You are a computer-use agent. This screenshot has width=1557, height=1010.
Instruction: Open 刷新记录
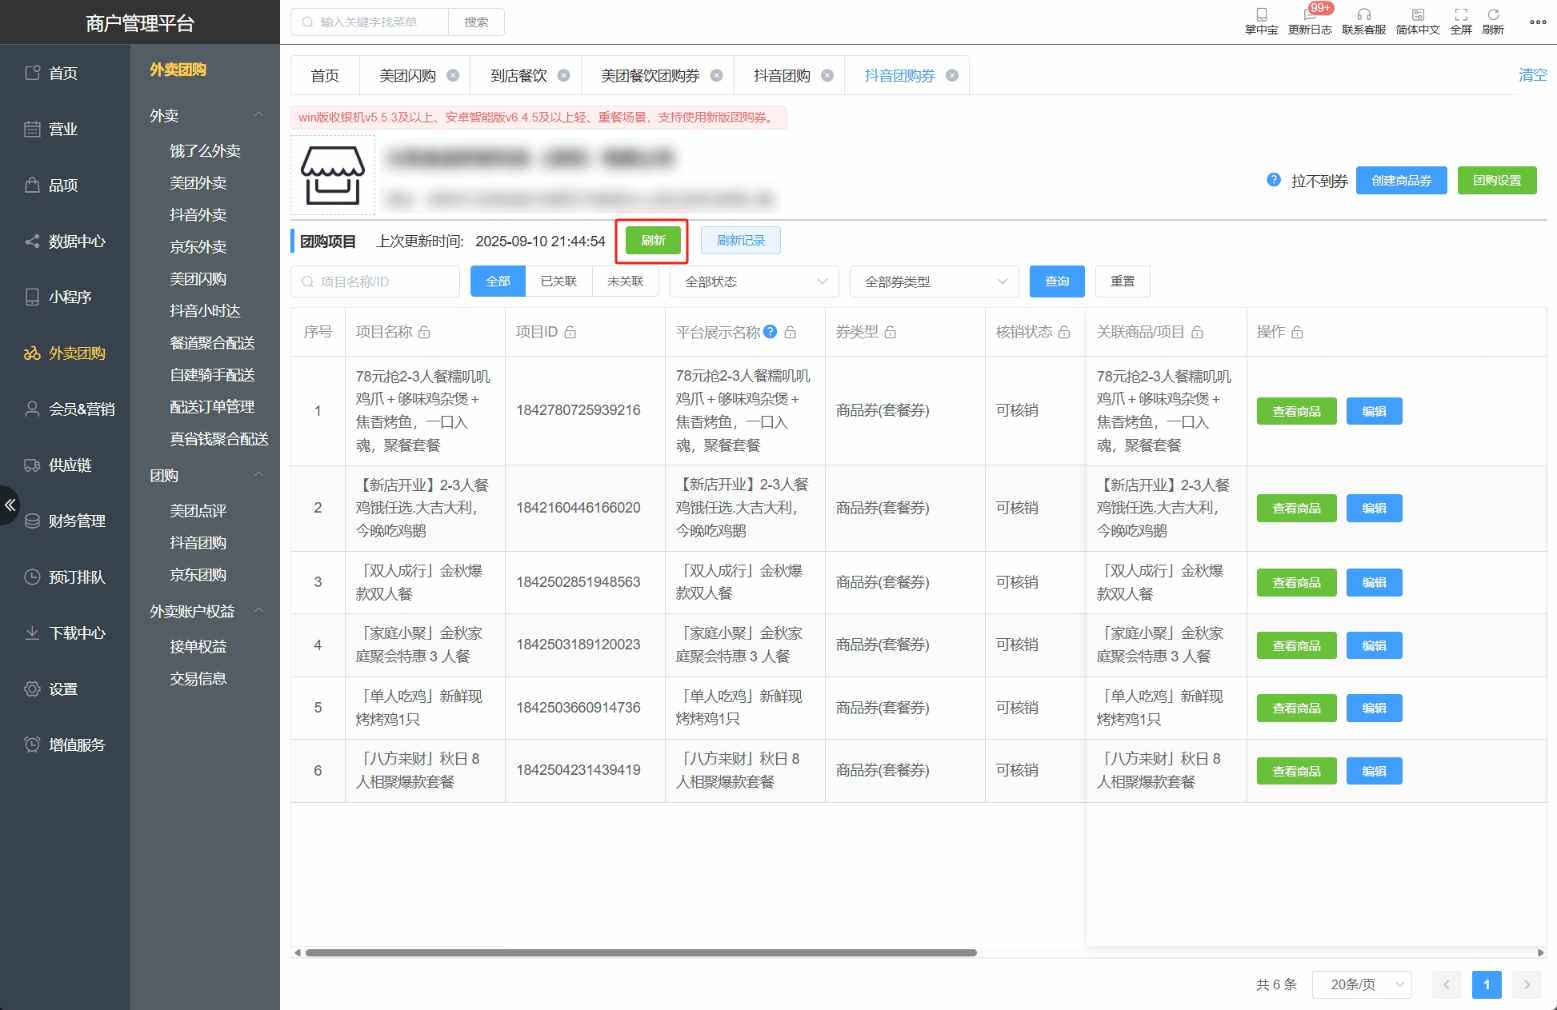(x=741, y=240)
